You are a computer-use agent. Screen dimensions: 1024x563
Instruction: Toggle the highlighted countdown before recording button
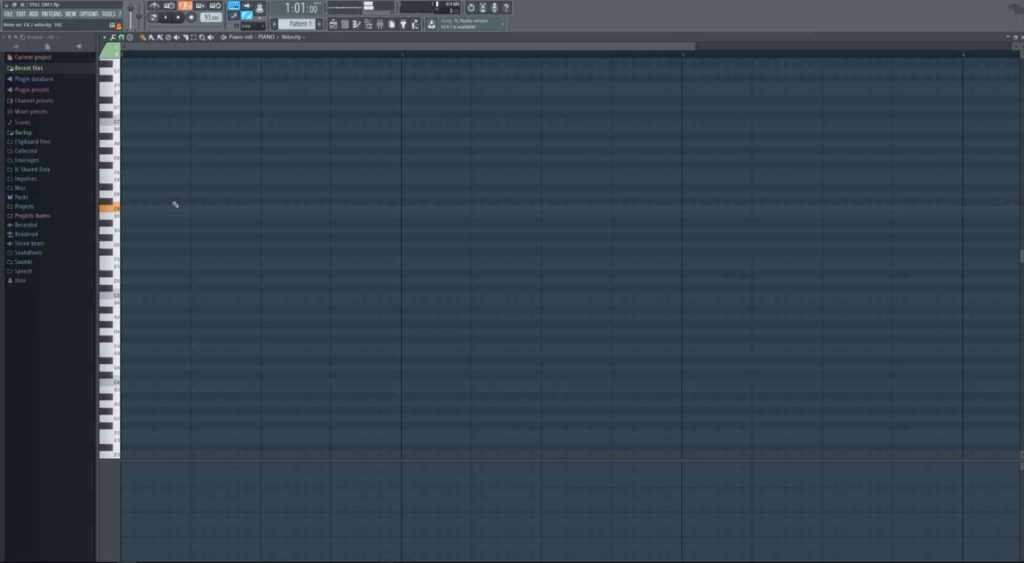point(185,5)
